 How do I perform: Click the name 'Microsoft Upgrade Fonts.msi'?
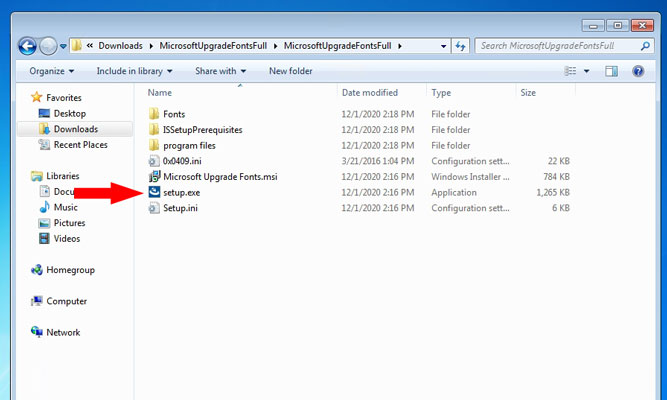click(220, 177)
